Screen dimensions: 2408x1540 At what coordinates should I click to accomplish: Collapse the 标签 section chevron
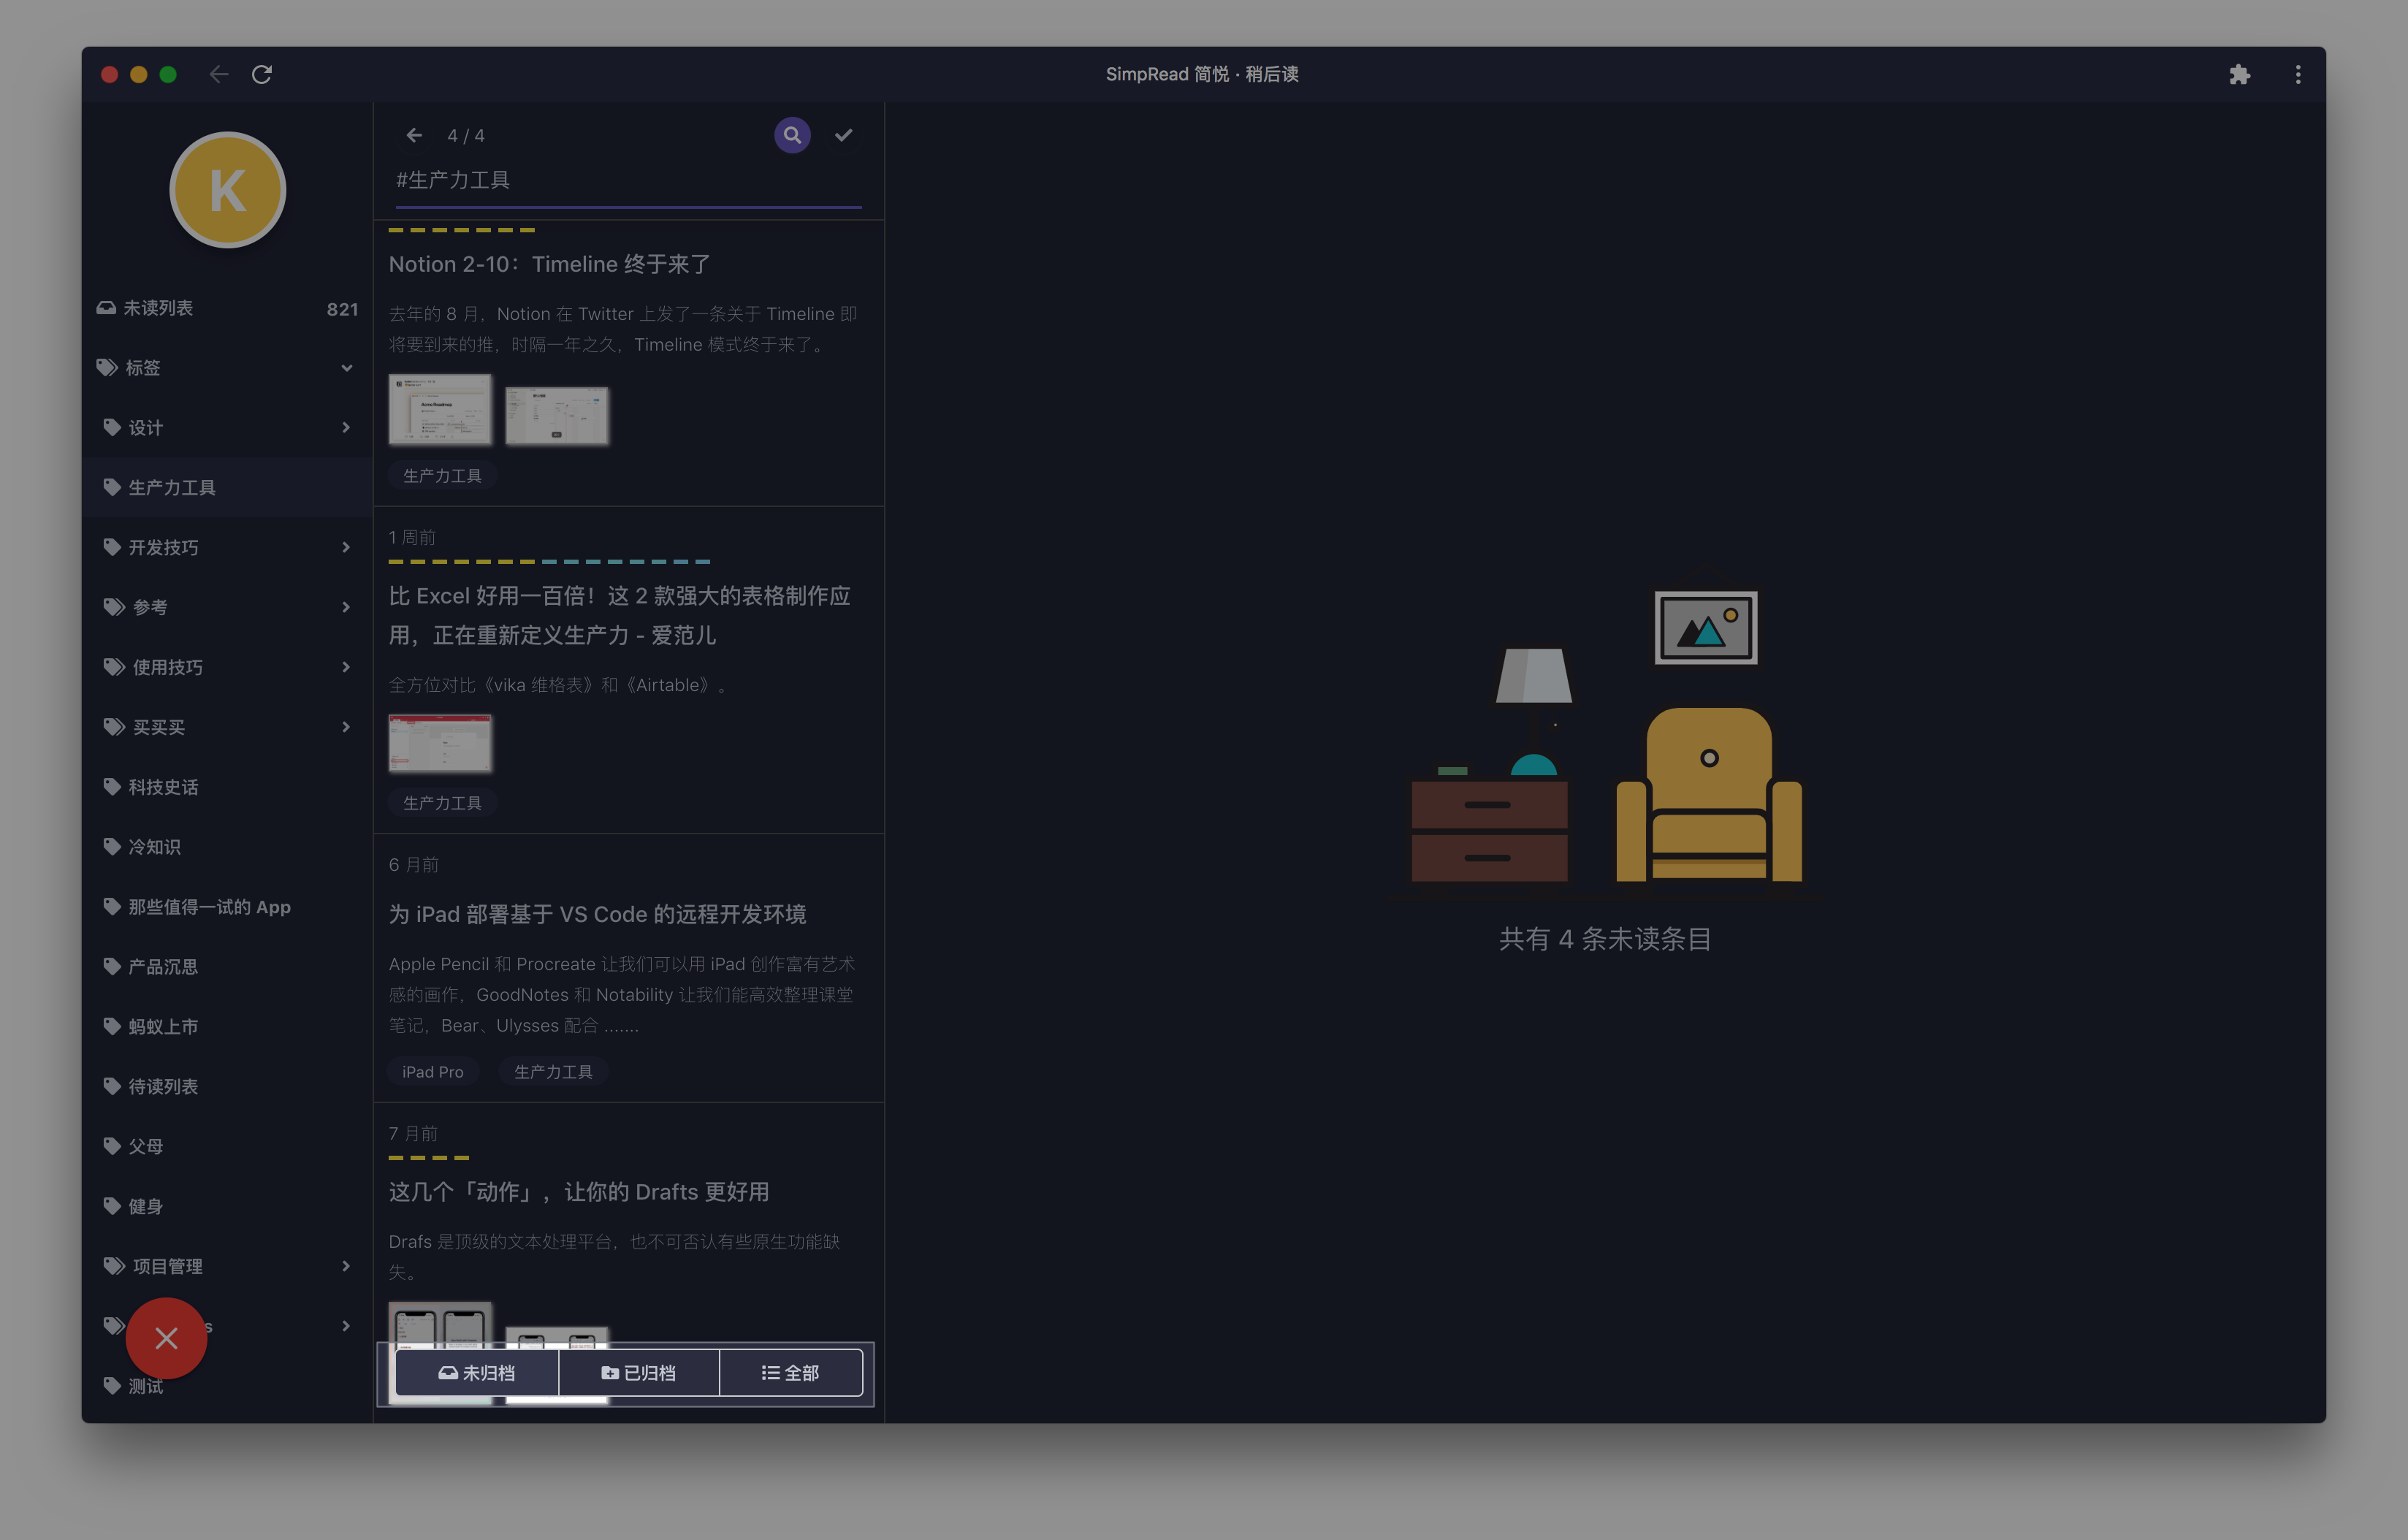point(346,368)
